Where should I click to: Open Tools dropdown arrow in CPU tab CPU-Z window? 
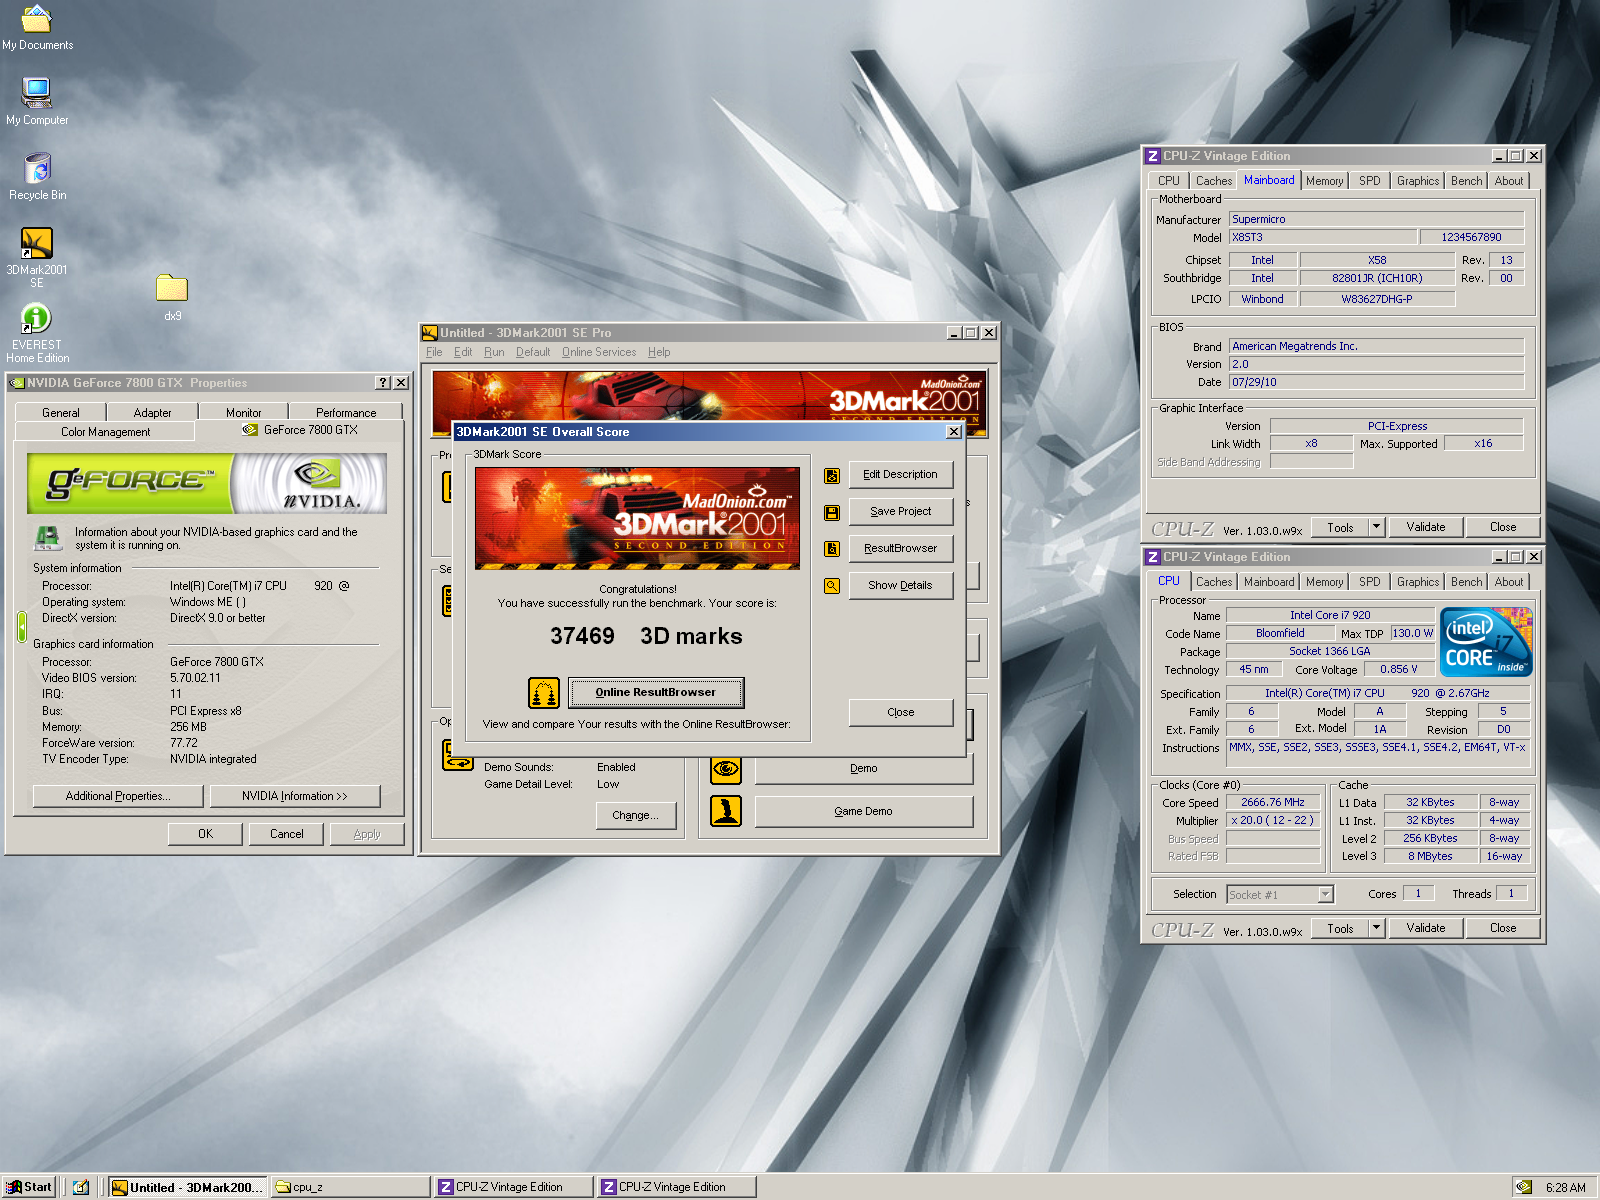[1376, 928]
